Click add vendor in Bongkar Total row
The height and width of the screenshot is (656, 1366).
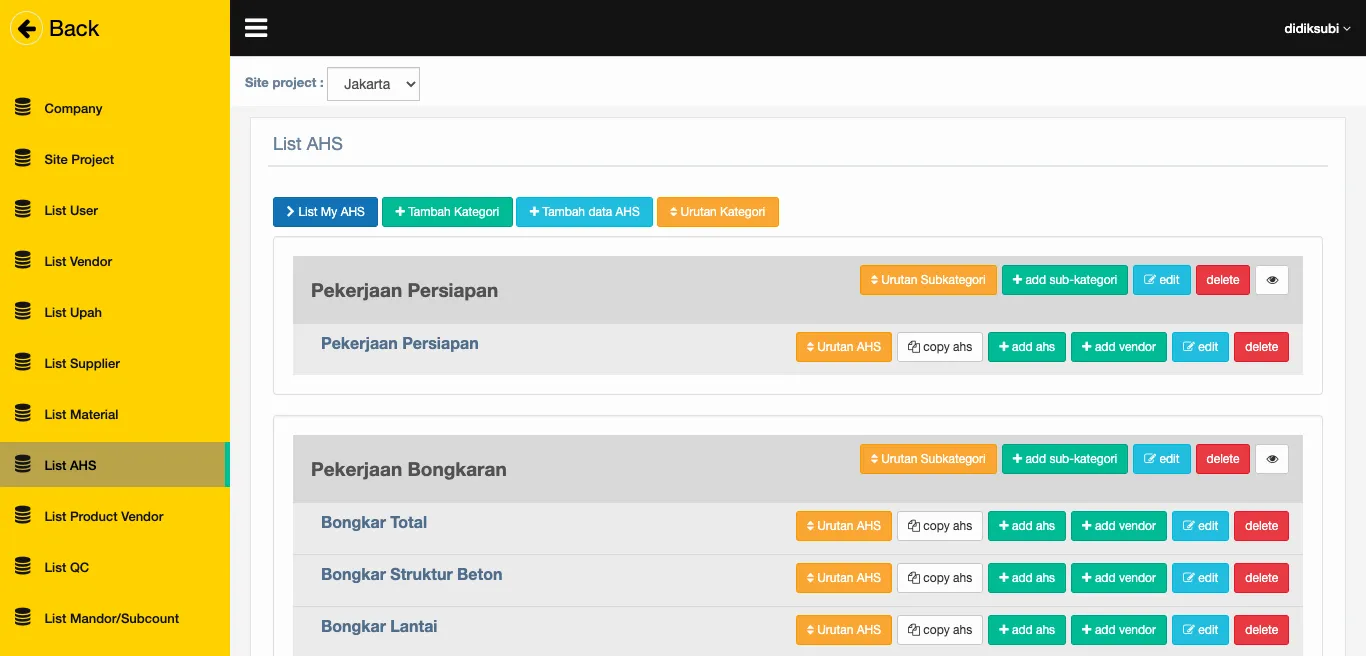pyautogui.click(x=1119, y=526)
